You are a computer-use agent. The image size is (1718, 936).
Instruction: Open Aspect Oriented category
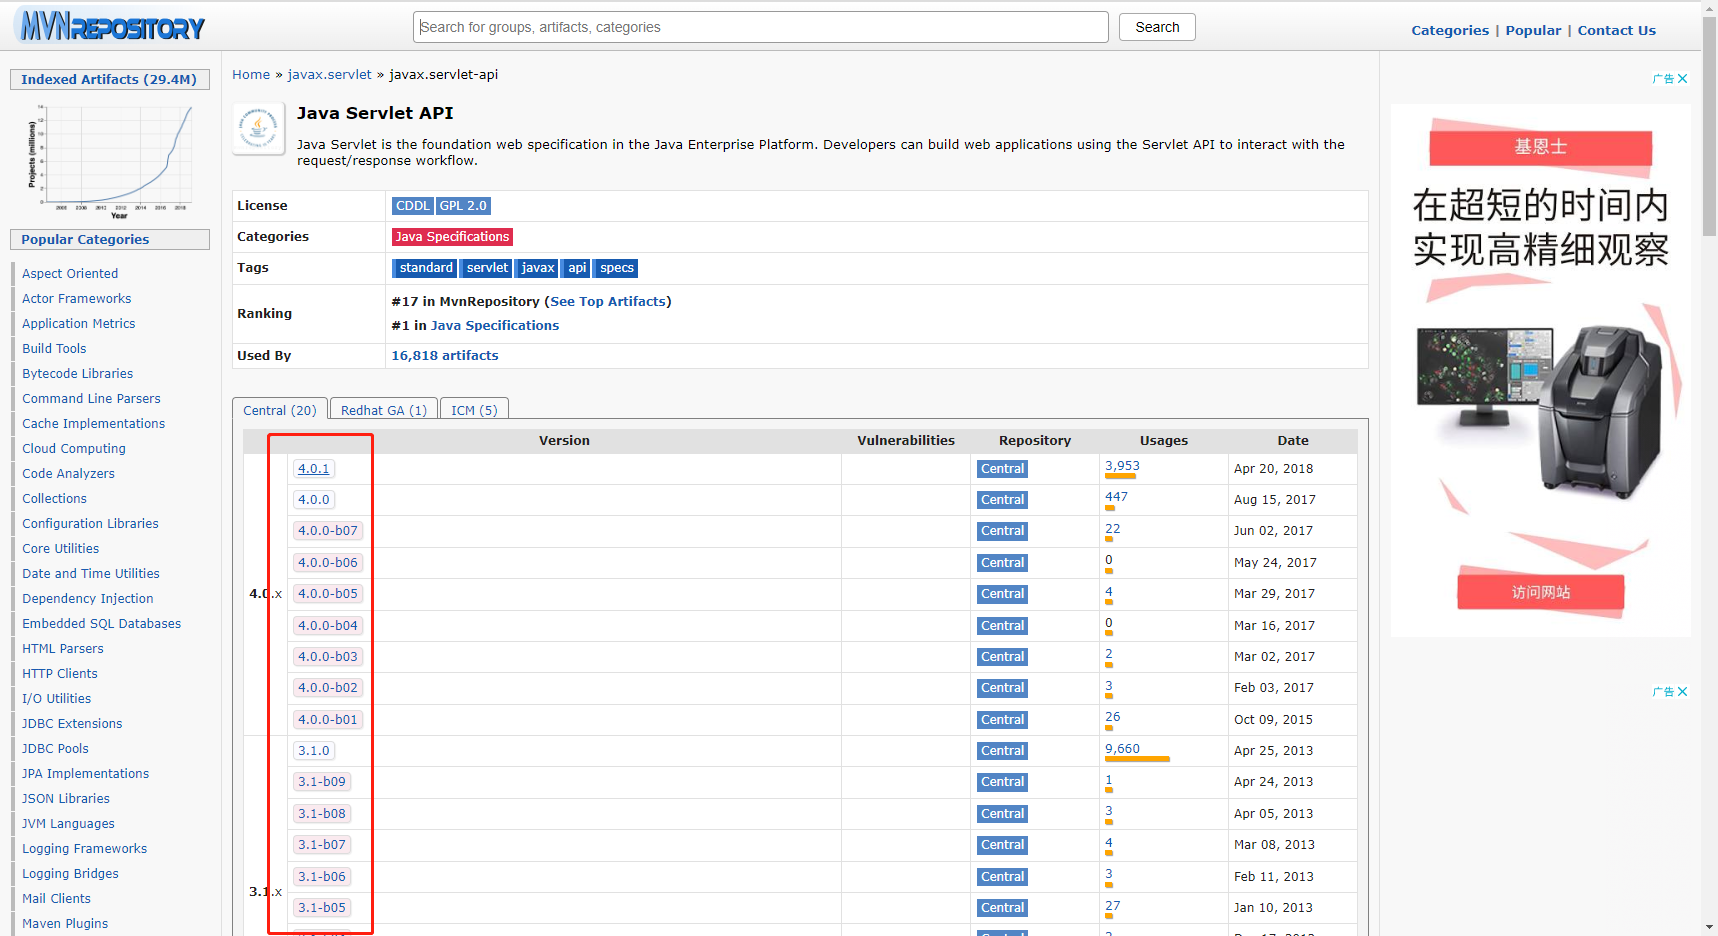(70, 274)
